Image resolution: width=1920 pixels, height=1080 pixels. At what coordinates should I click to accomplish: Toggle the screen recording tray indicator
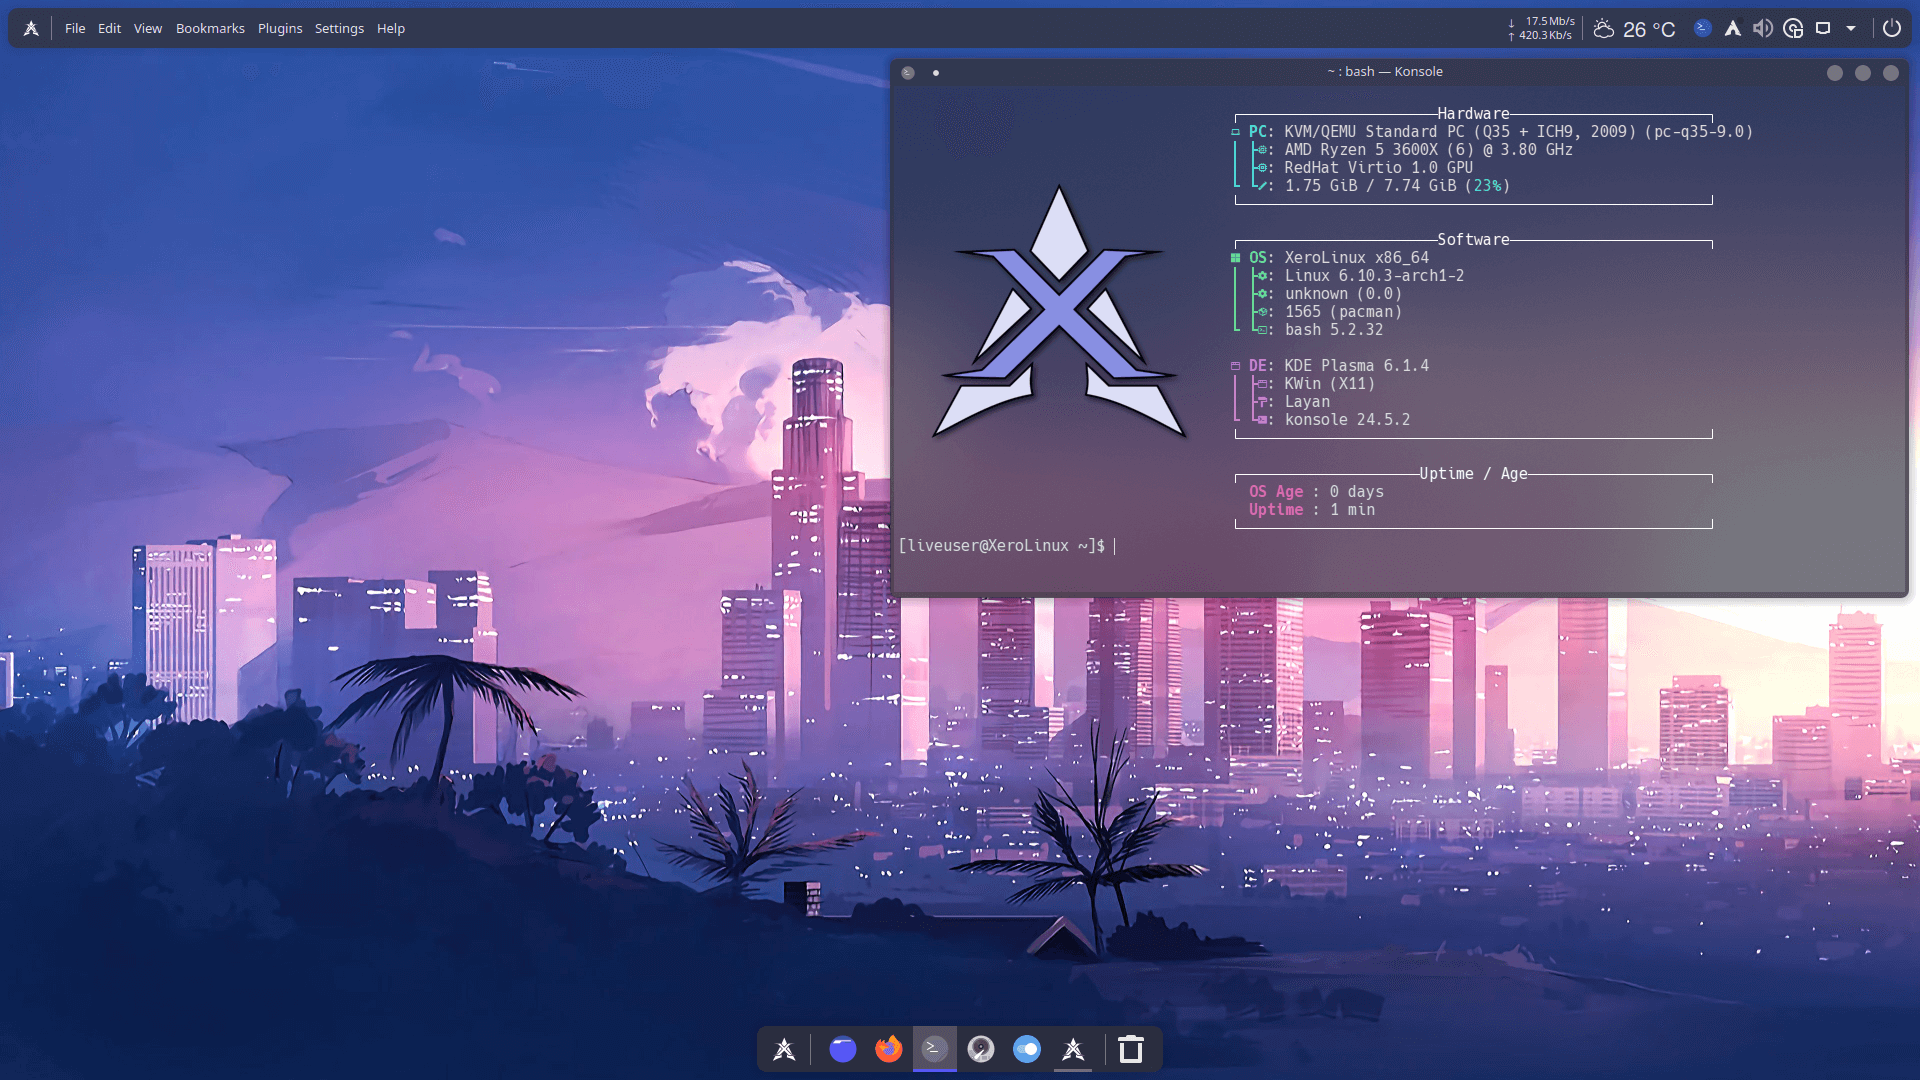[x=1793, y=28]
